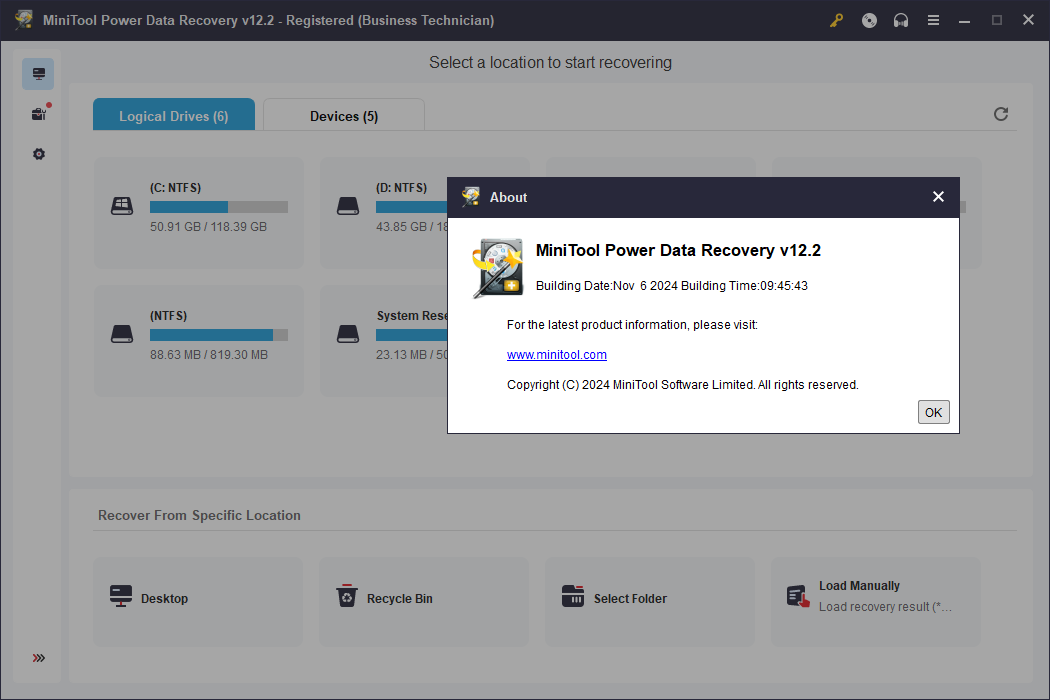This screenshot has height=700, width=1050.
Task: Click the Recycle Bin icon
Action: [x=347, y=596]
